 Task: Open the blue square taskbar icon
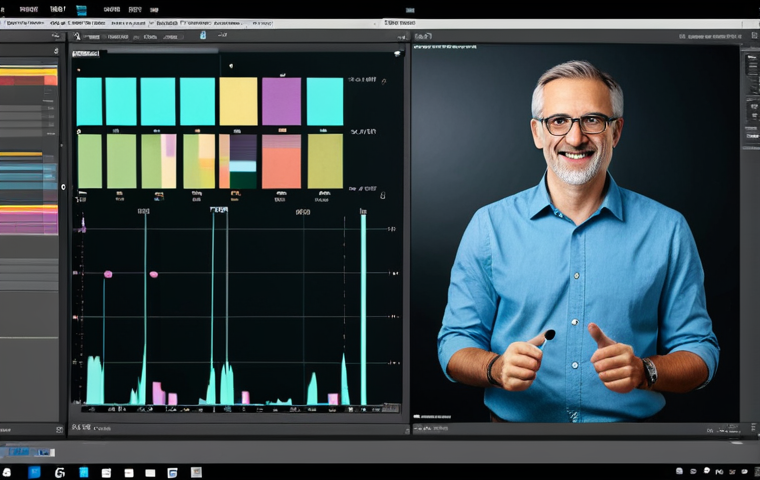tap(34, 472)
